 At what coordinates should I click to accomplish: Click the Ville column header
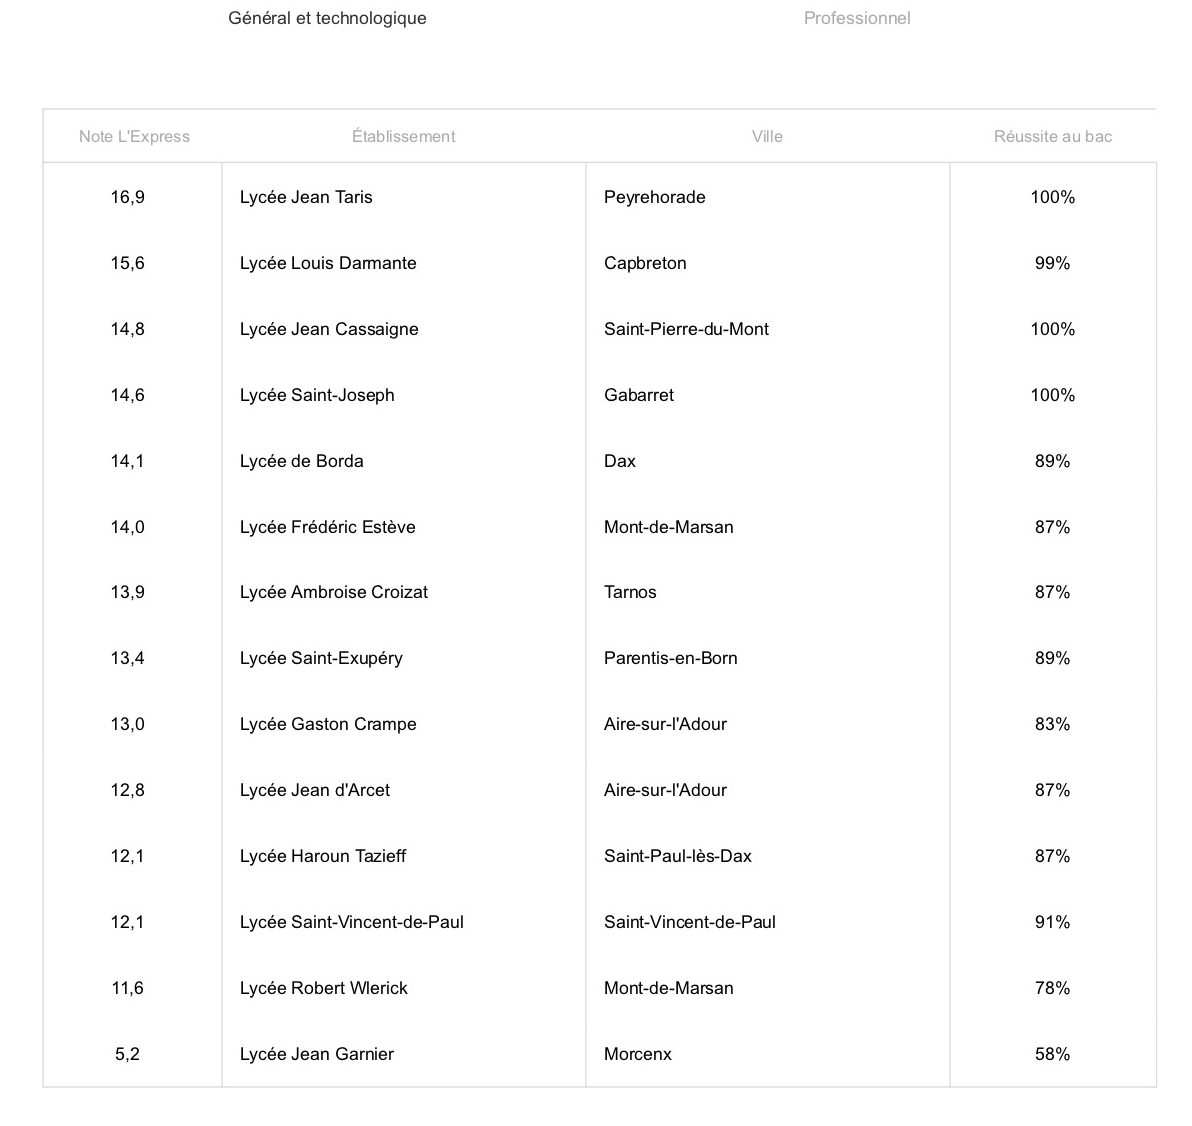[767, 137]
